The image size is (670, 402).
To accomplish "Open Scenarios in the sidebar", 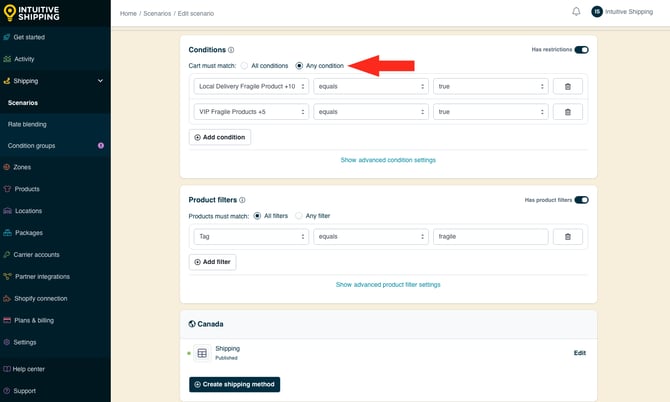I will pyautogui.click(x=23, y=103).
